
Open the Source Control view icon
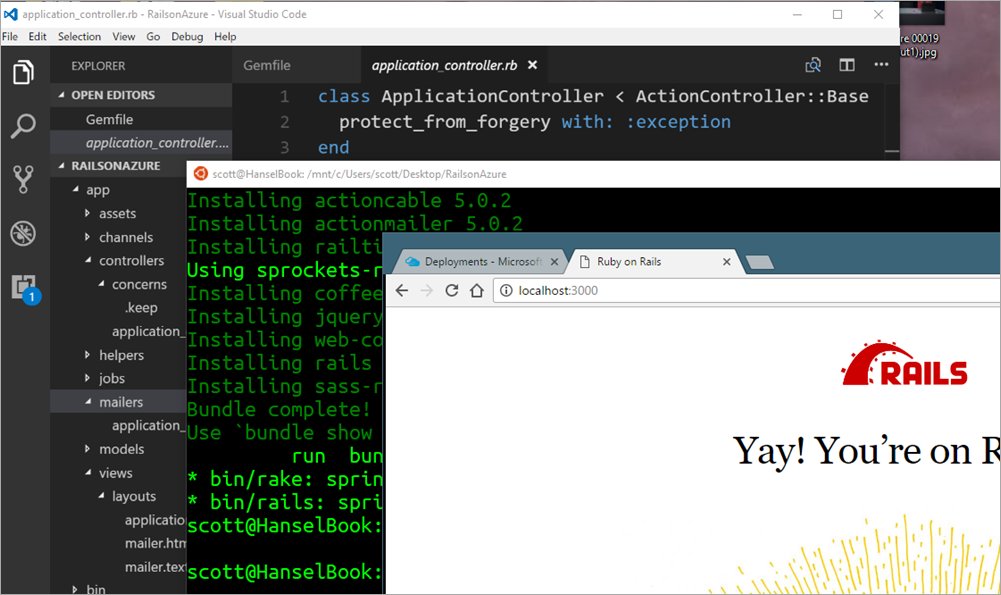click(24, 179)
